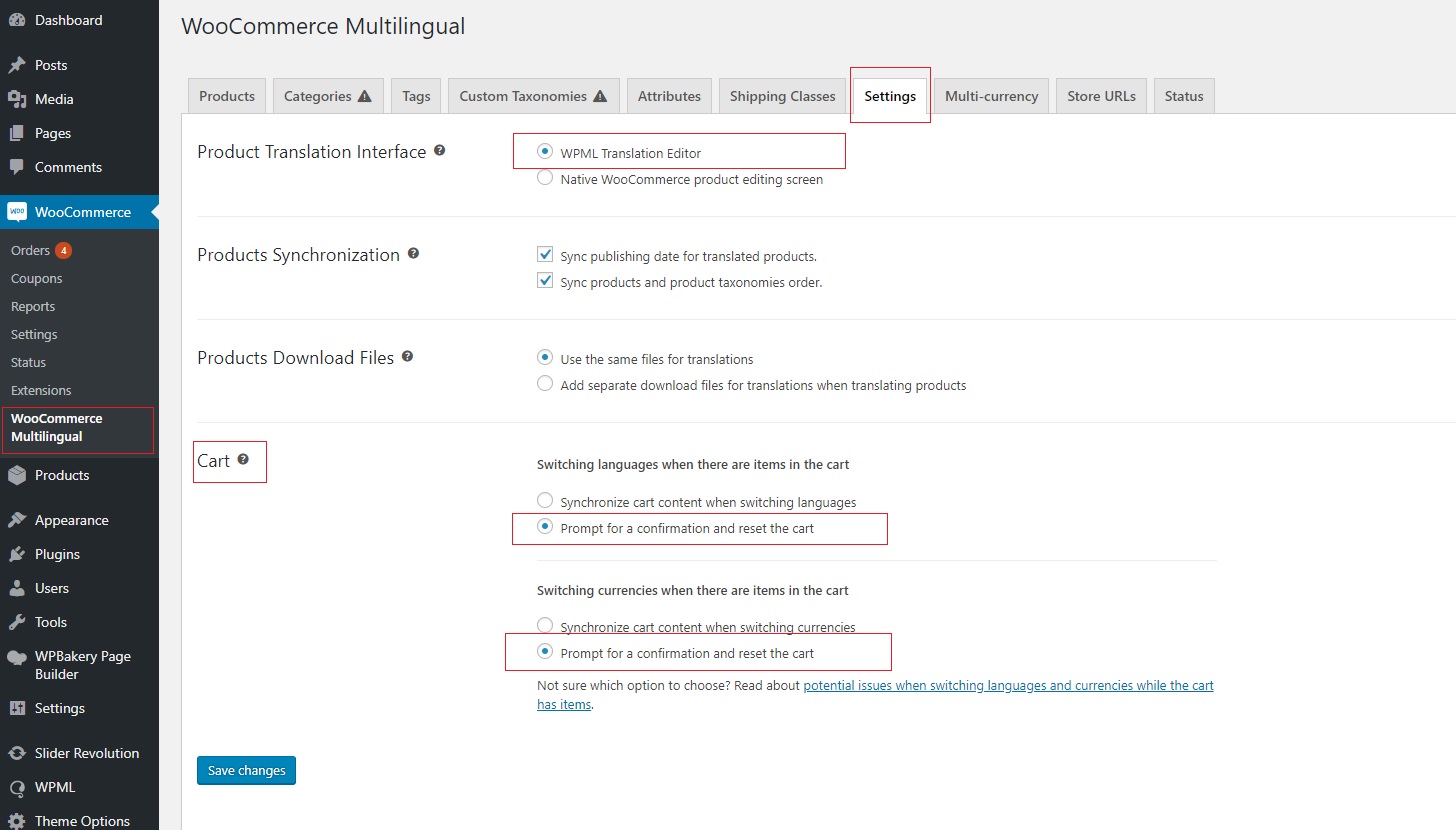Switch to the Attributes tab
Viewport: 1456px width, 830px height.
tap(669, 96)
